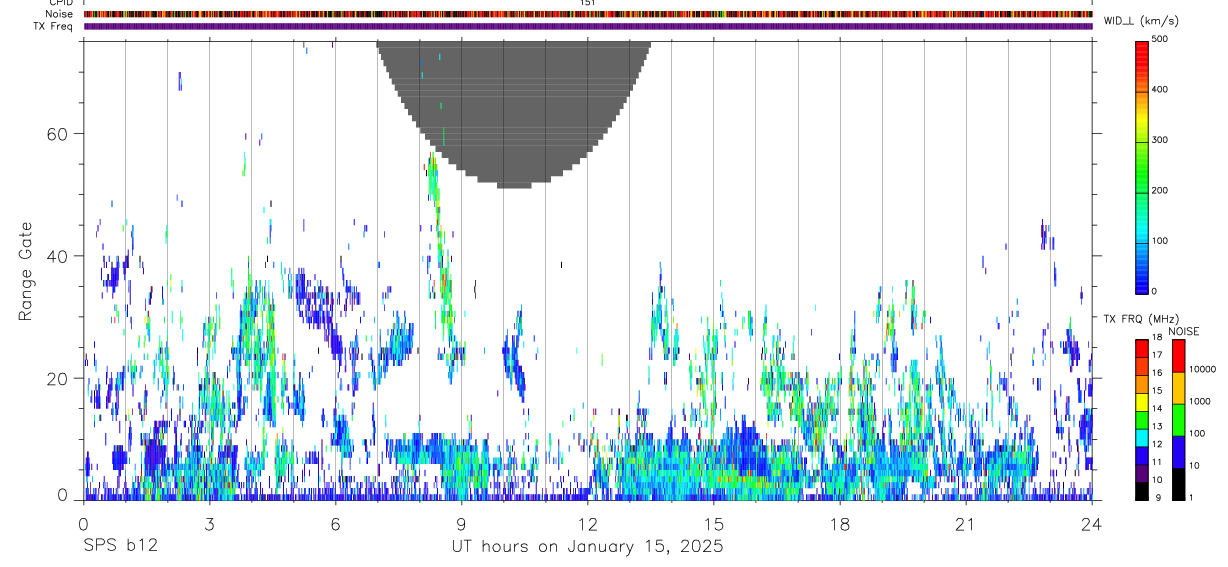Click the spectral width color bar near 500
The width and height of the screenshot is (1228, 567).
pyautogui.click(x=1141, y=44)
